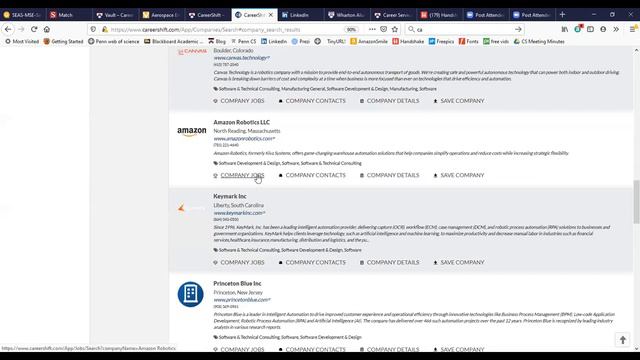The width and height of the screenshot is (640, 360).
Task: Click the Princeton Blue Inc company name
Action: pos(237,283)
